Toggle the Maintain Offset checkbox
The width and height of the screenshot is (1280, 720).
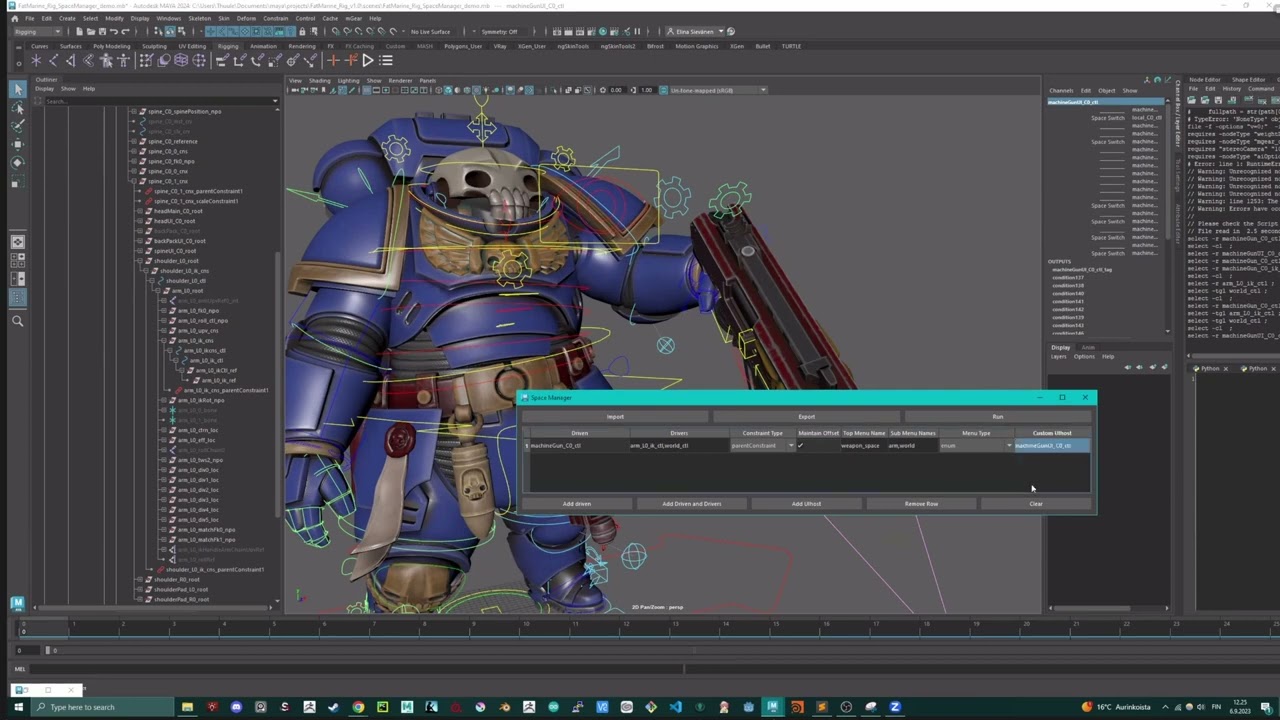point(800,446)
